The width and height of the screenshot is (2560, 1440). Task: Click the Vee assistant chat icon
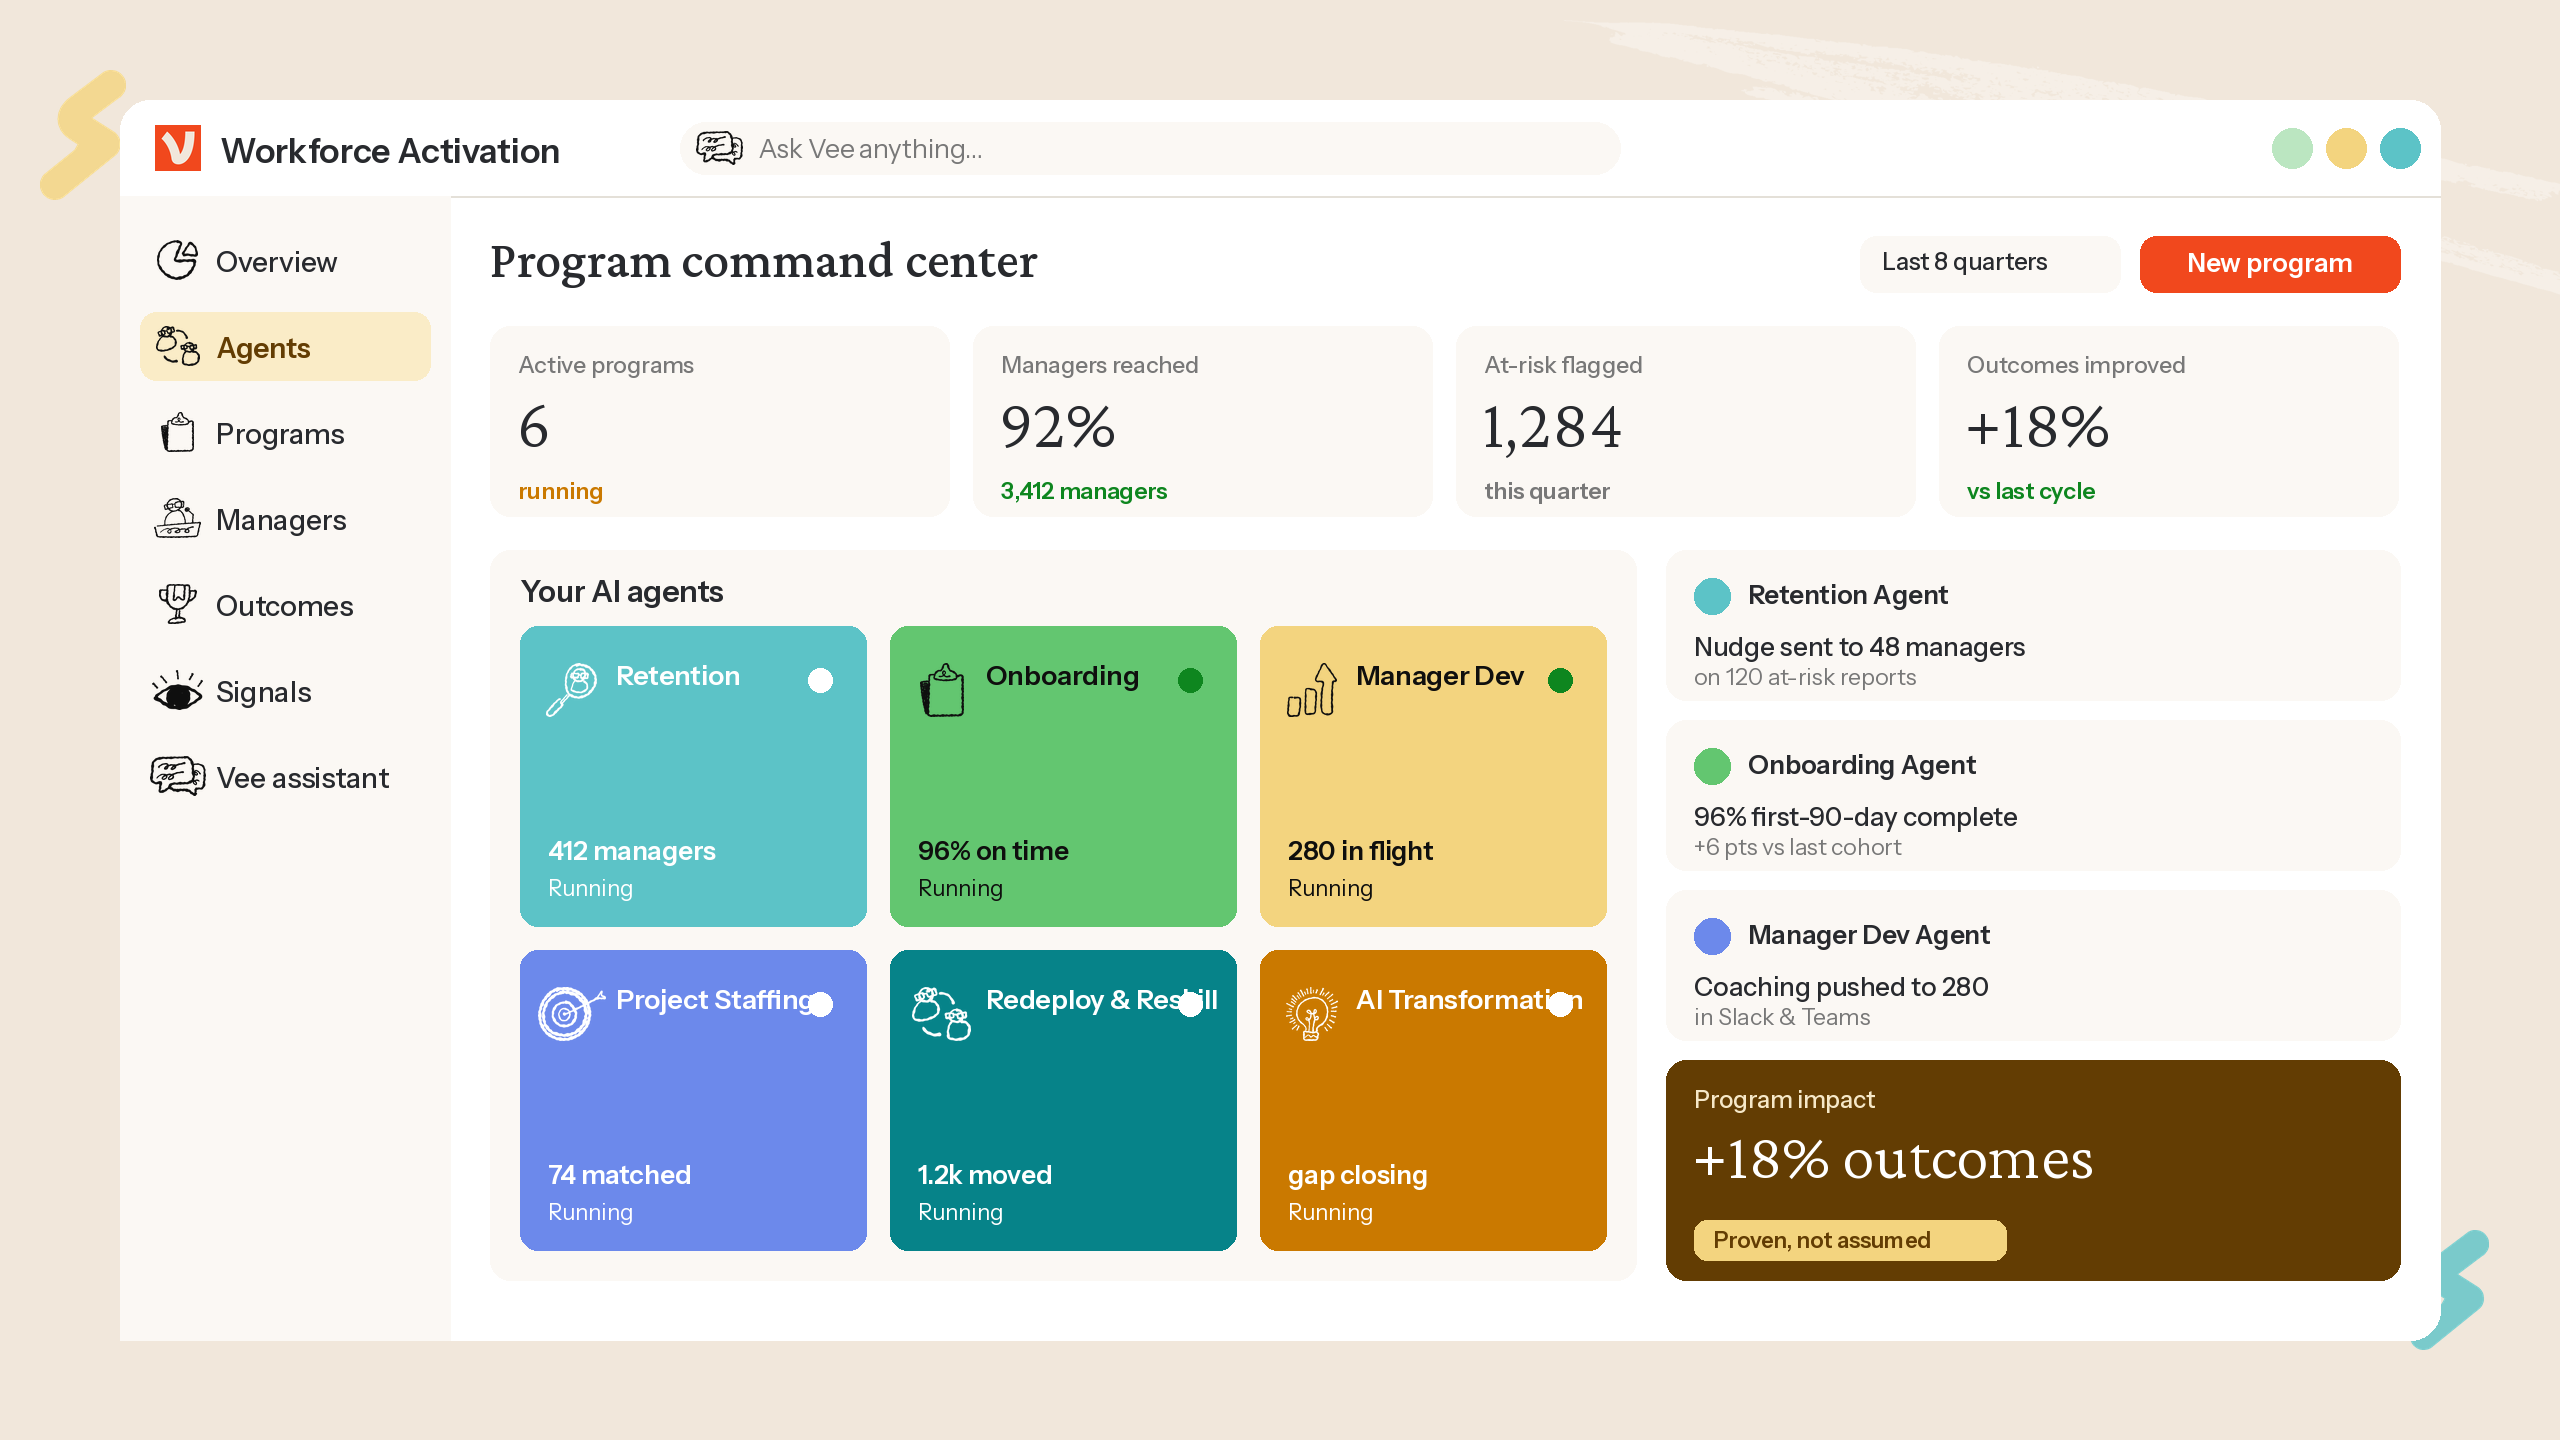point(178,777)
